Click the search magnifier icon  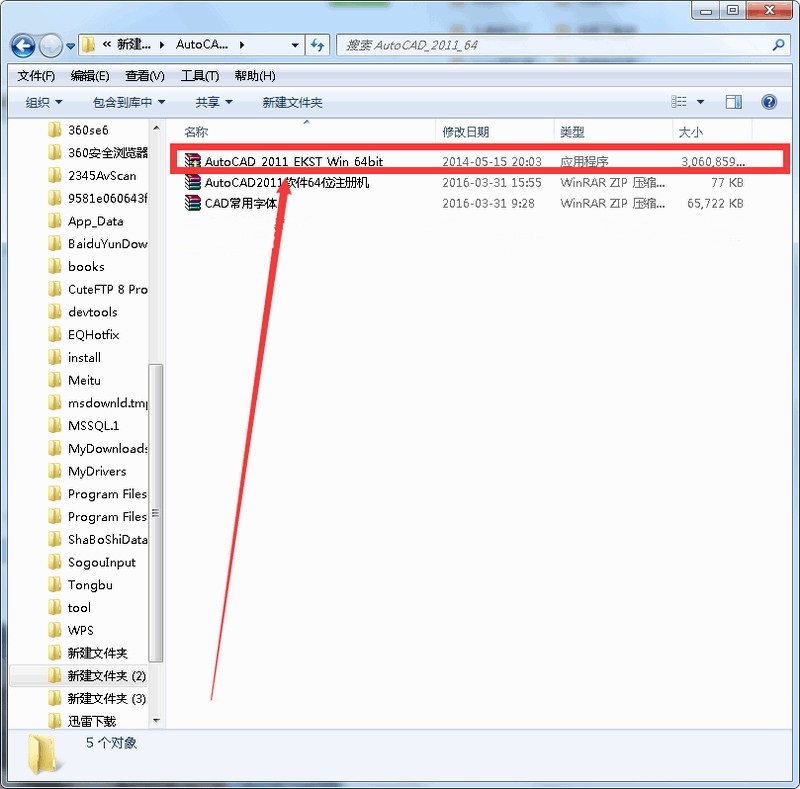778,45
